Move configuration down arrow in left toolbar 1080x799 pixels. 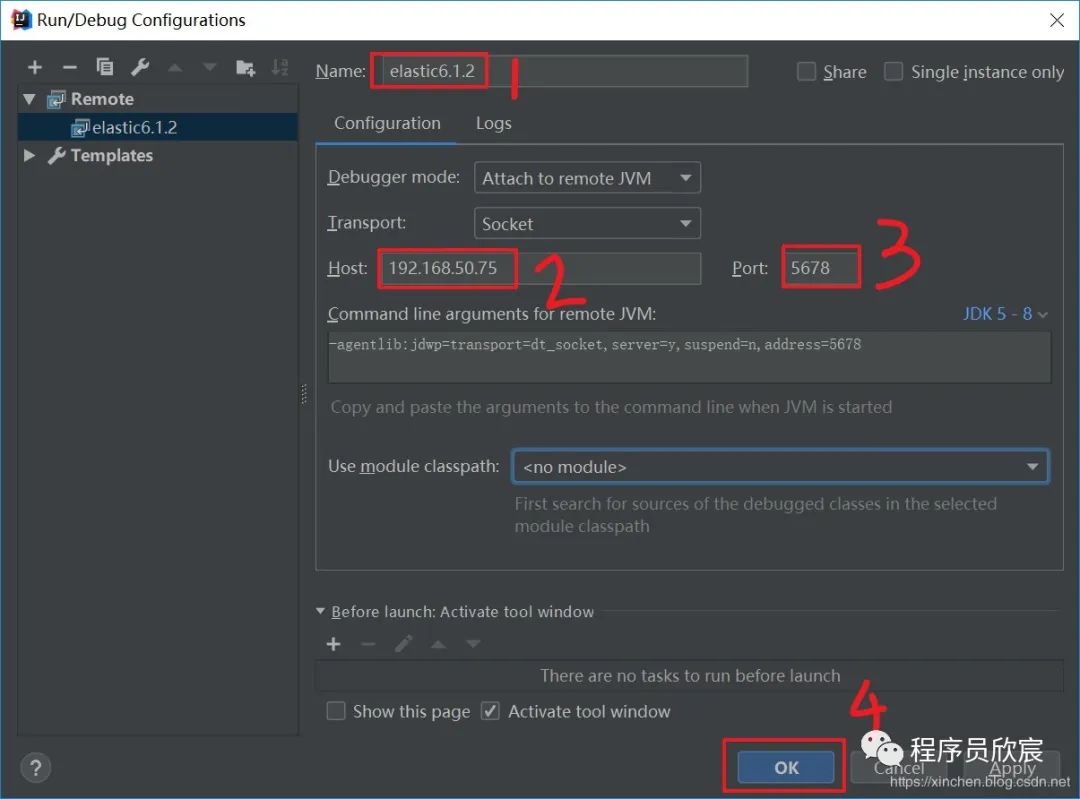click(x=210, y=68)
